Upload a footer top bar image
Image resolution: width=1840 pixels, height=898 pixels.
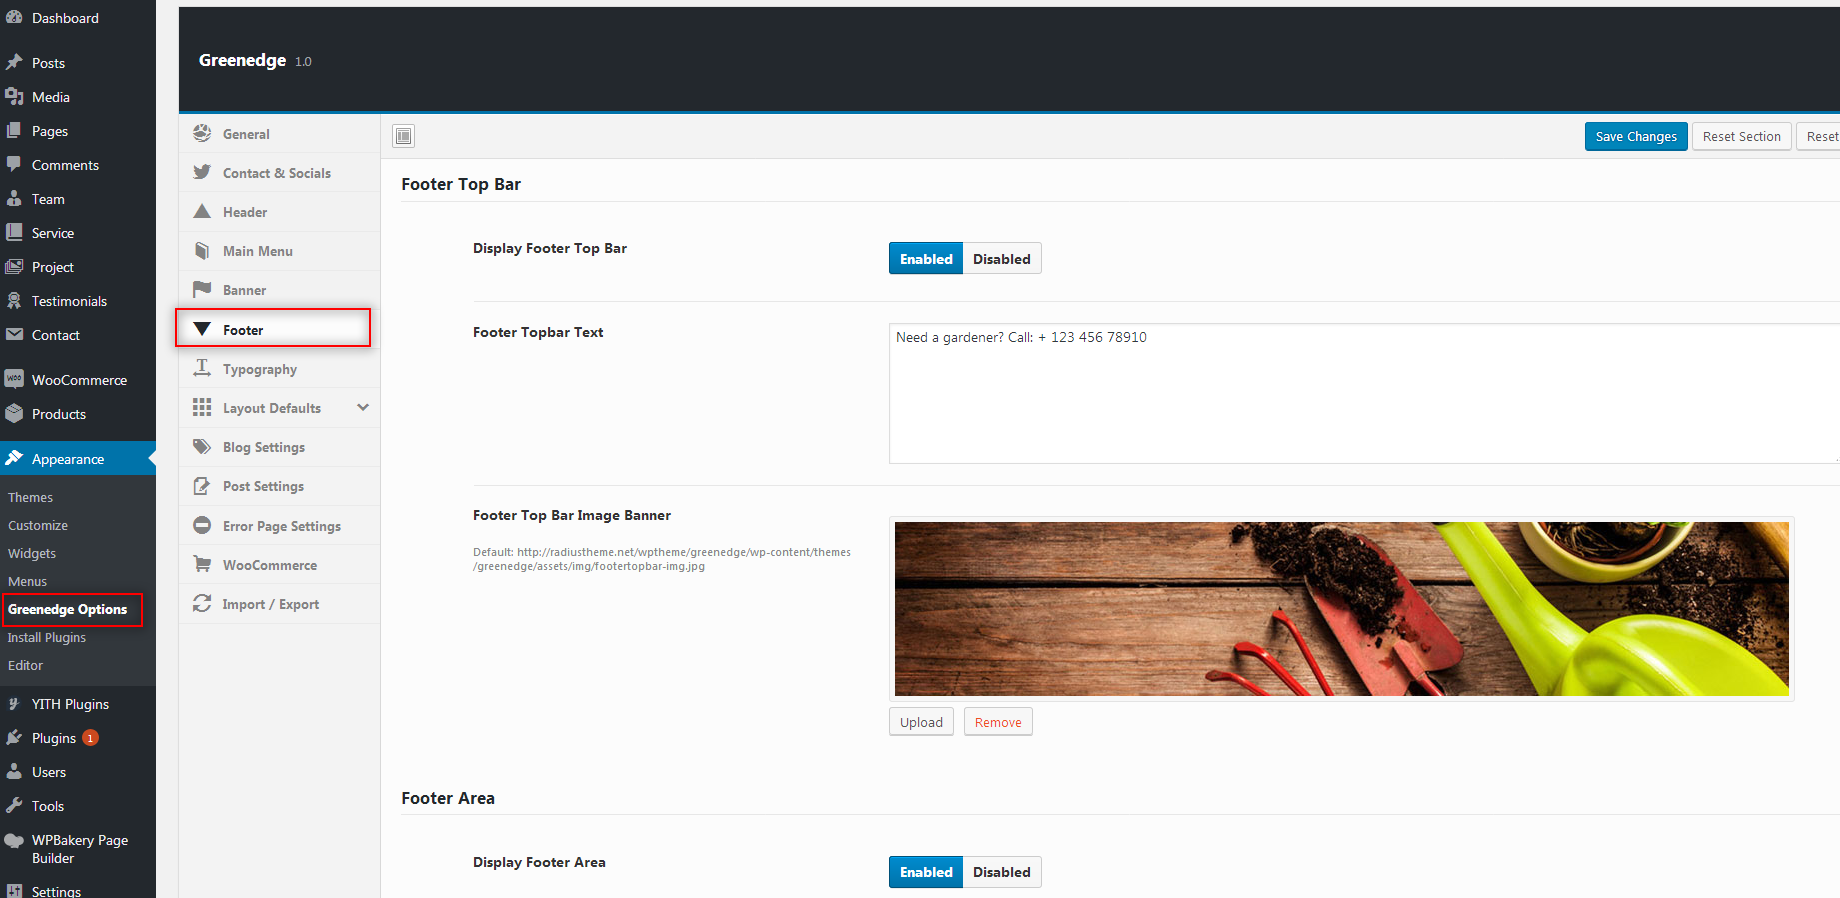921,722
